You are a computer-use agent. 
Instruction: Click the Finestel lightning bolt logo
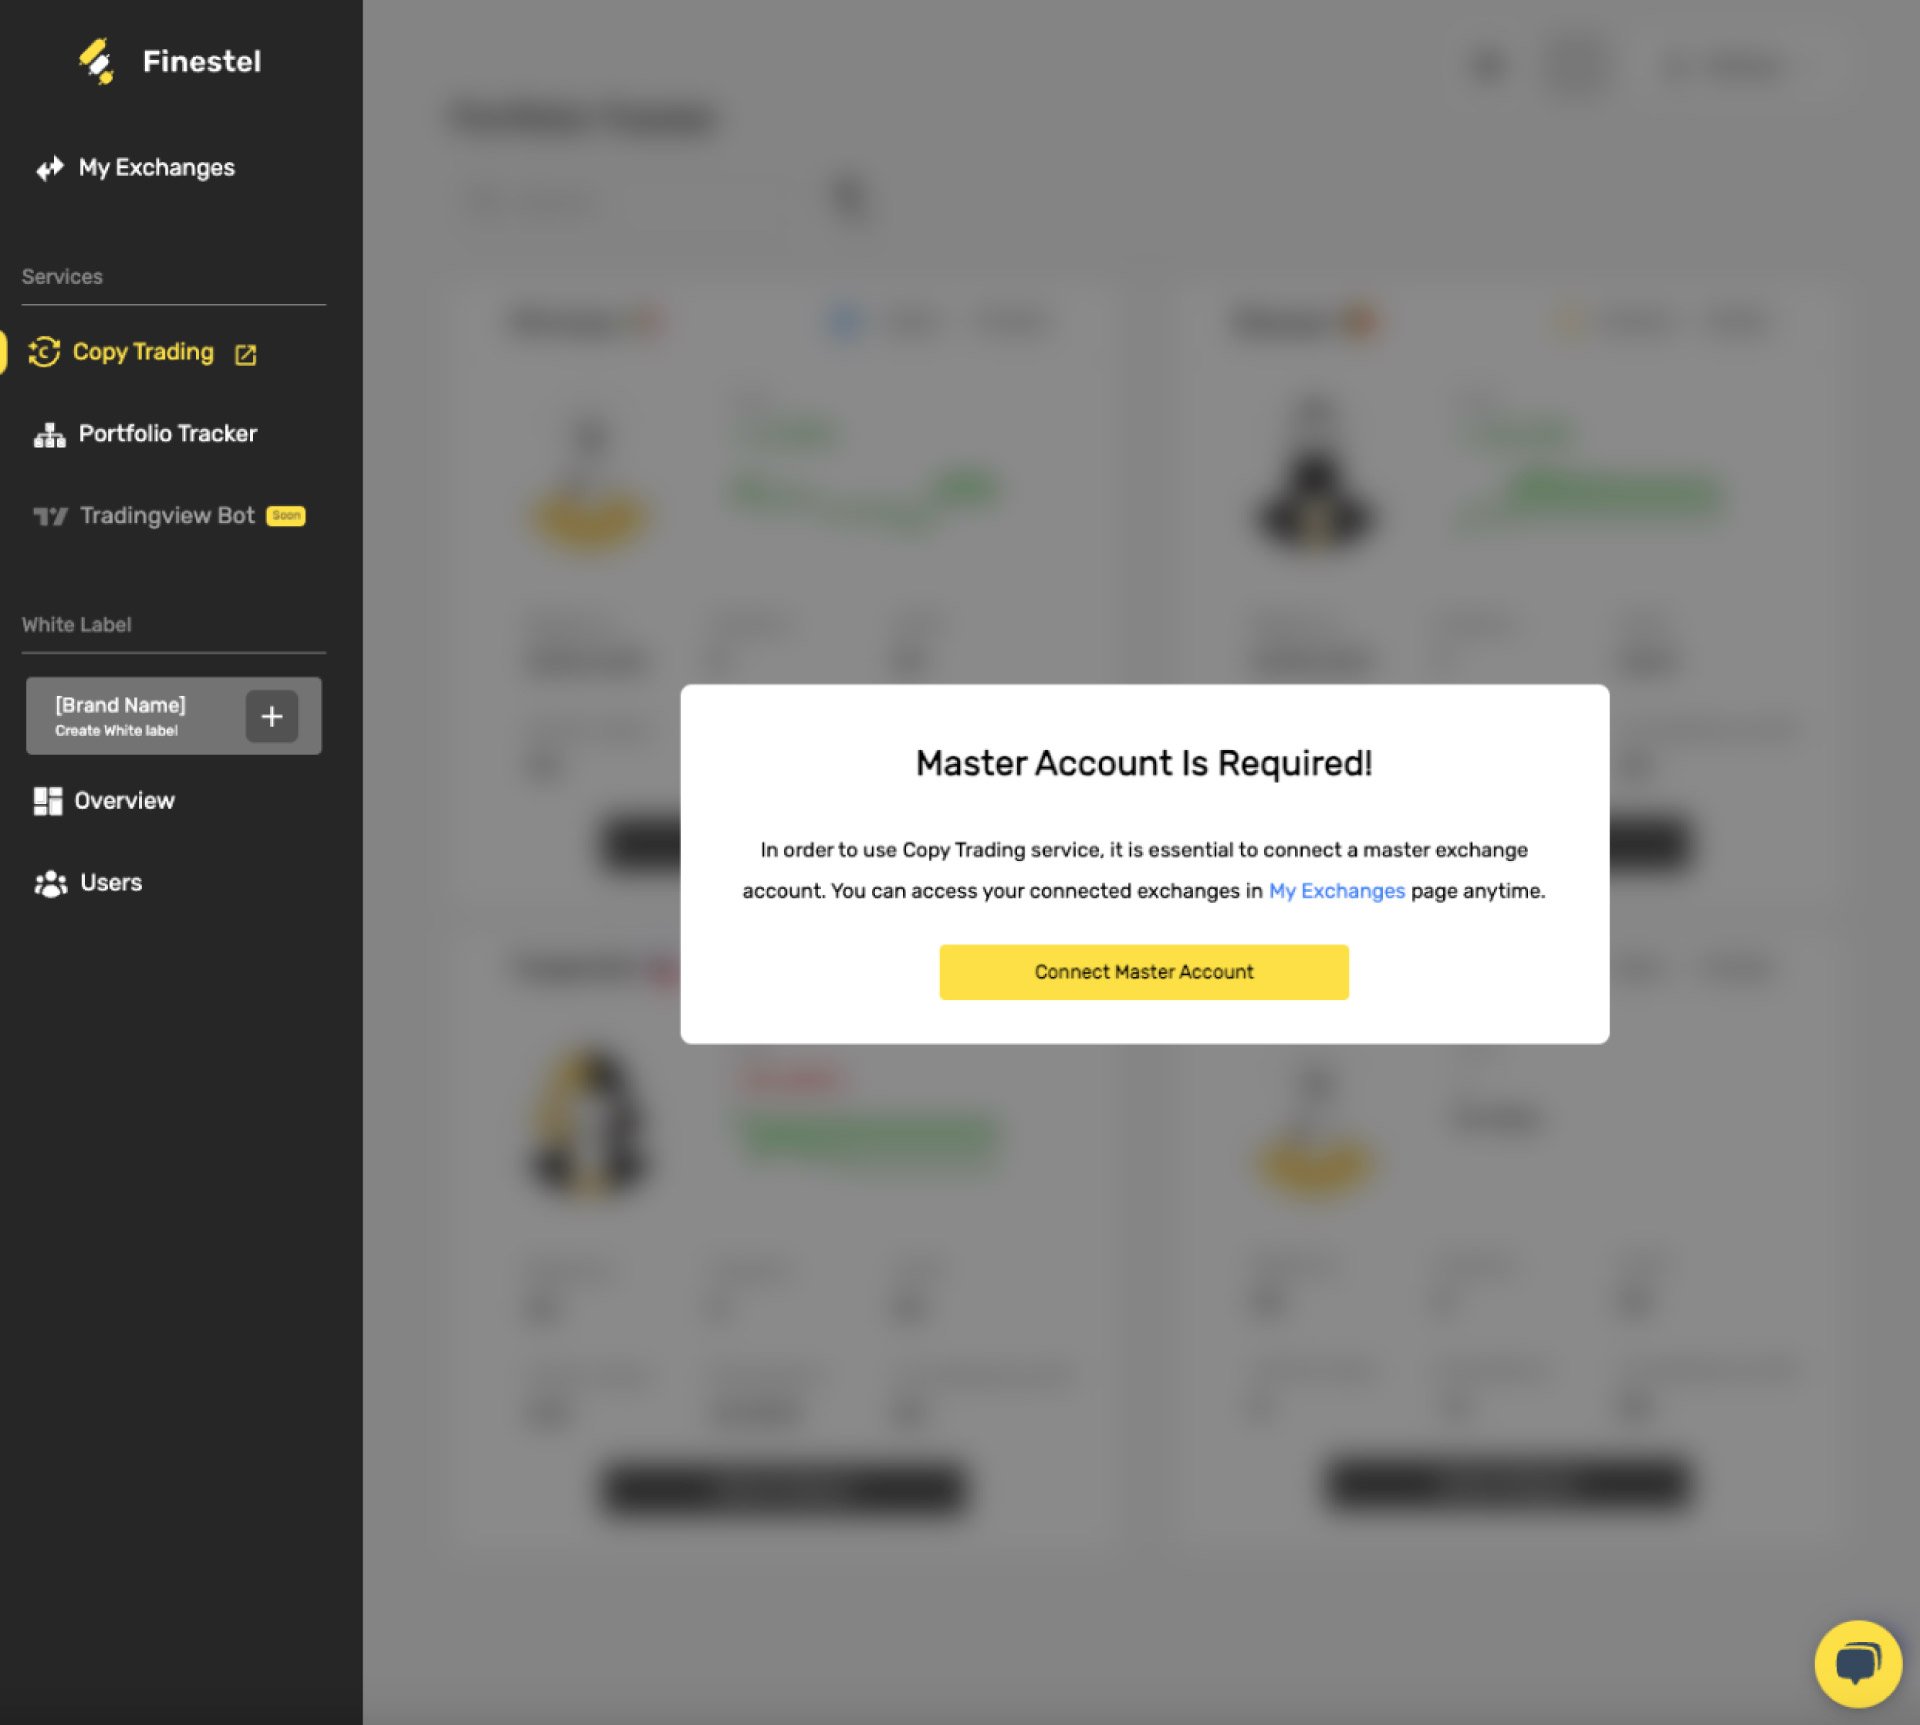pyautogui.click(x=98, y=62)
